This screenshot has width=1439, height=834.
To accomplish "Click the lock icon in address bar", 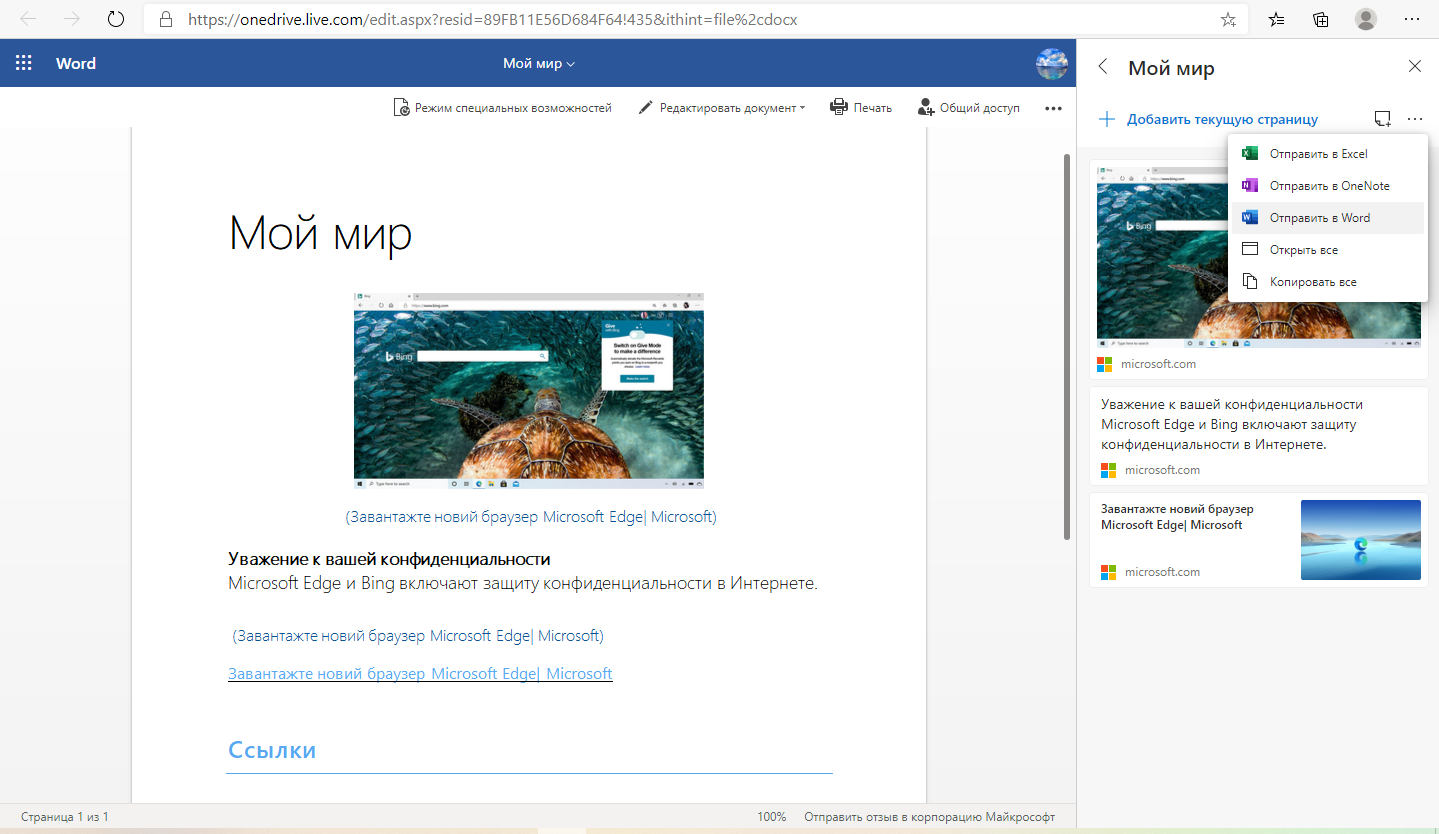I will (167, 19).
